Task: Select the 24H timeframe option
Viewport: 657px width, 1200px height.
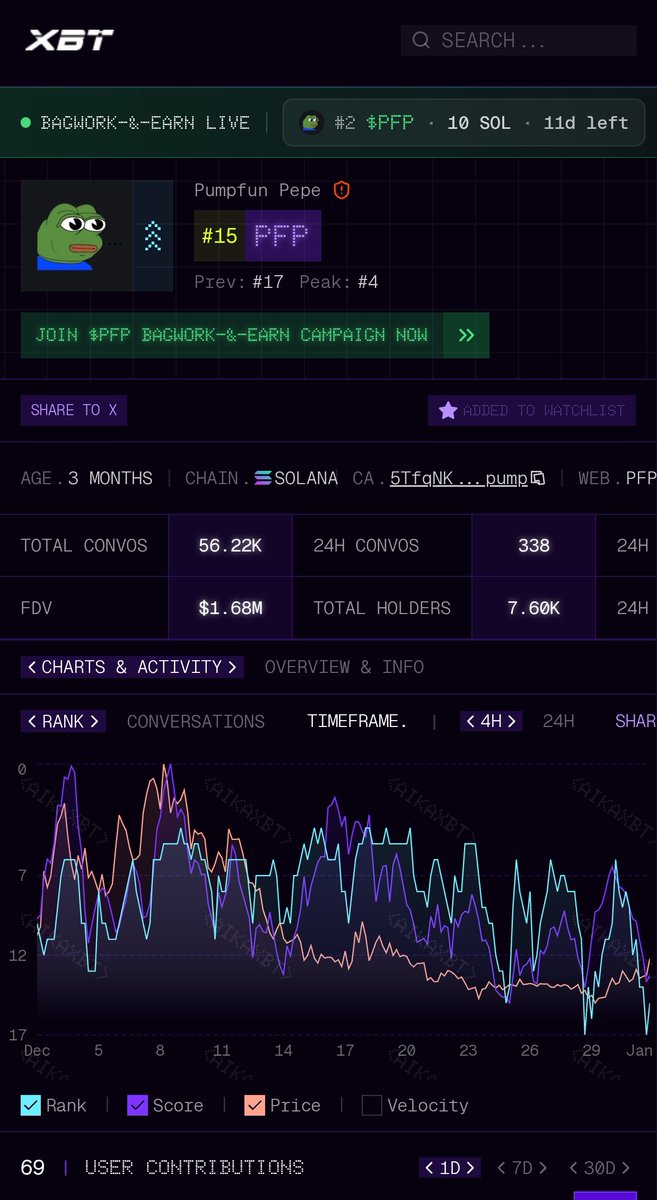Action: click(x=558, y=721)
